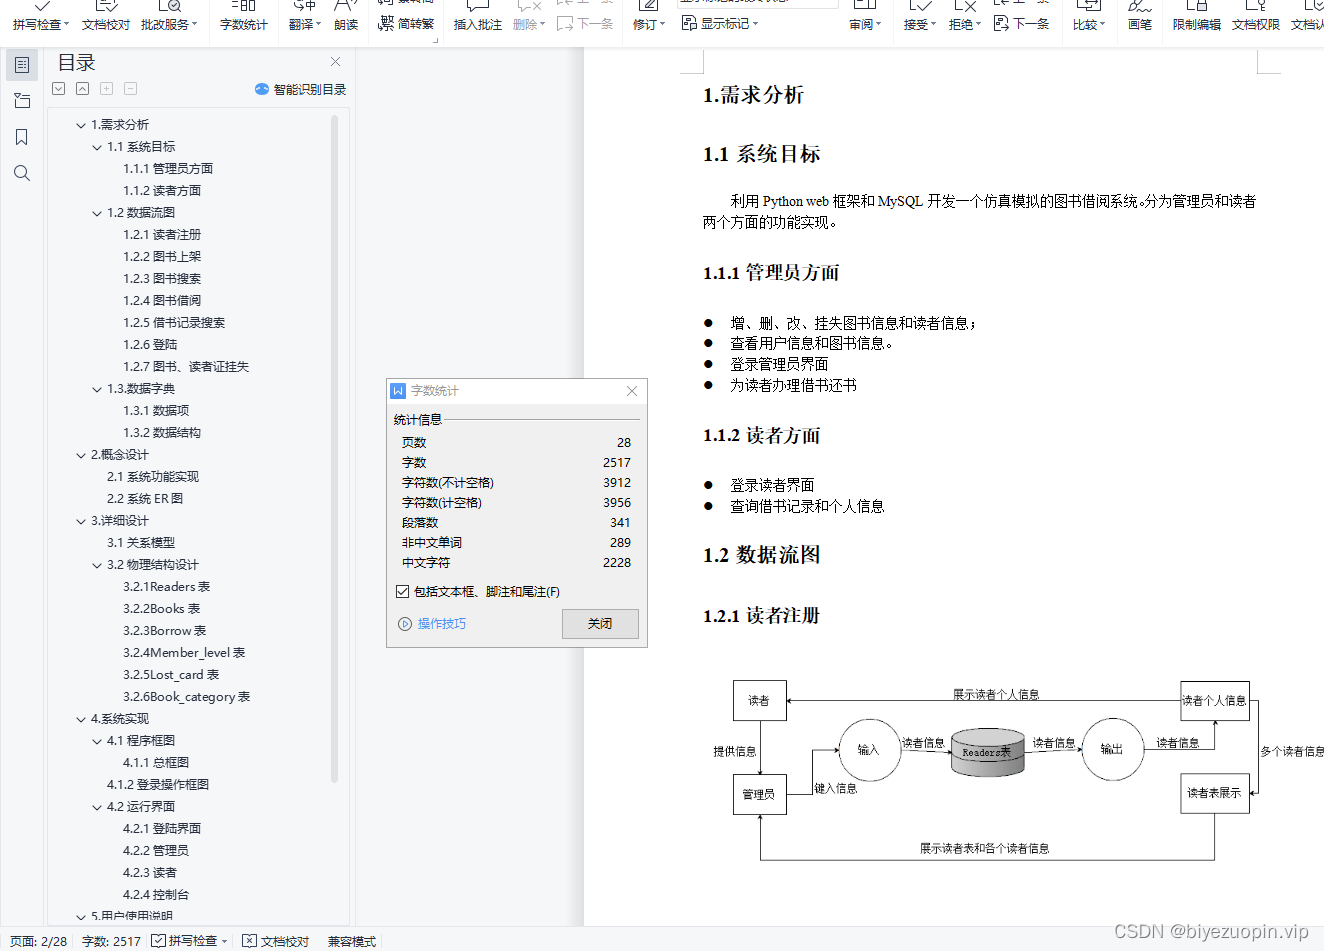The width and height of the screenshot is (1324, 951).
Task: Collapse the 1.2 数据流图 outline node
Action: 97,213
